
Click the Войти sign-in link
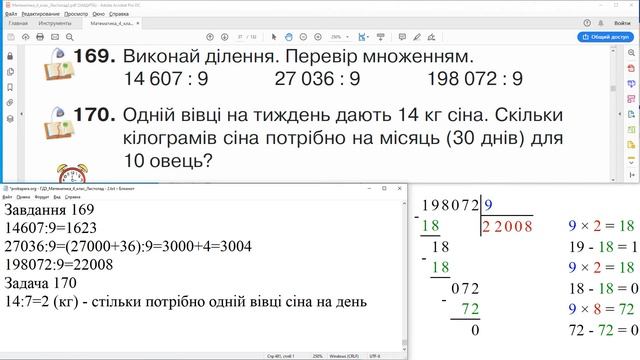click(x=622, y=23)
